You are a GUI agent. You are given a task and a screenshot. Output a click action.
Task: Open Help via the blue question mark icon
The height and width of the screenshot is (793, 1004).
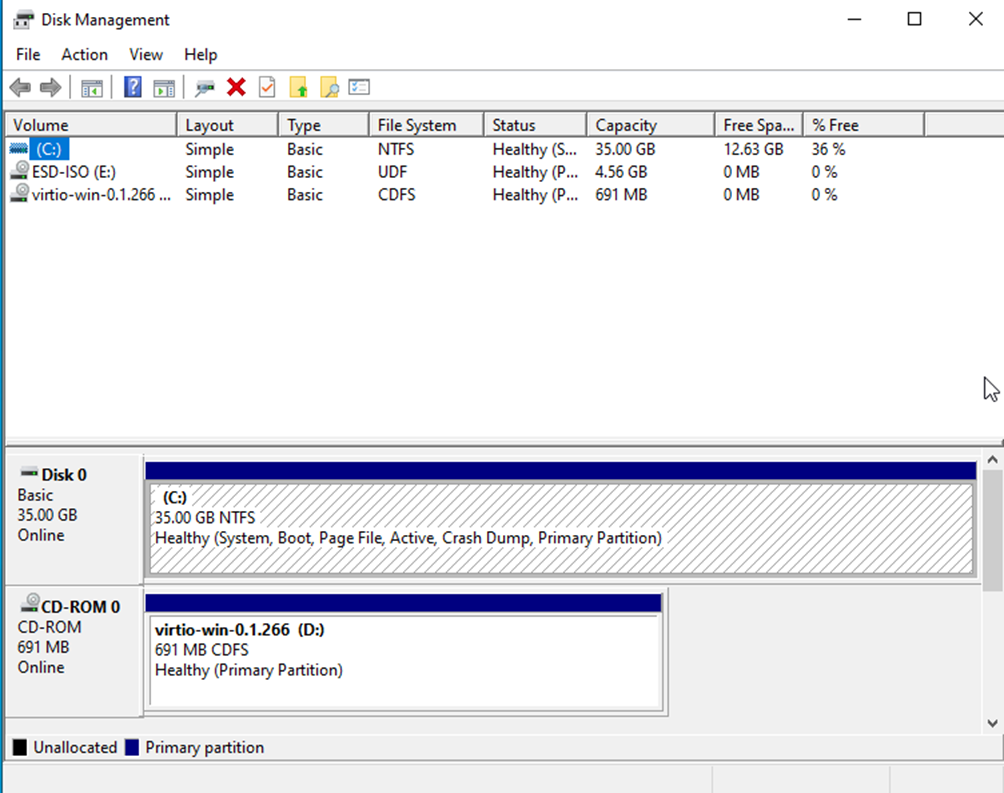tap(132, 88)
